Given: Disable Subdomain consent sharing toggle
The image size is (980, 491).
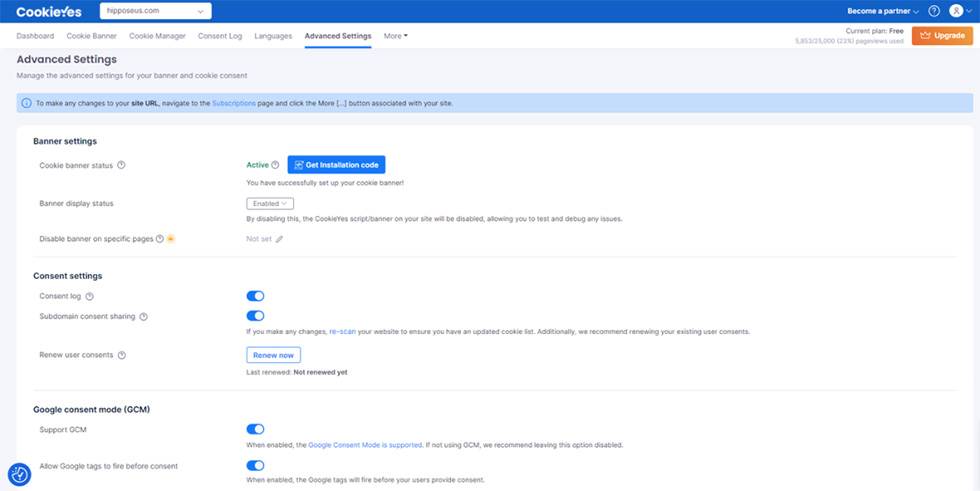Looking at the screenshot, I should pos(255,316).
